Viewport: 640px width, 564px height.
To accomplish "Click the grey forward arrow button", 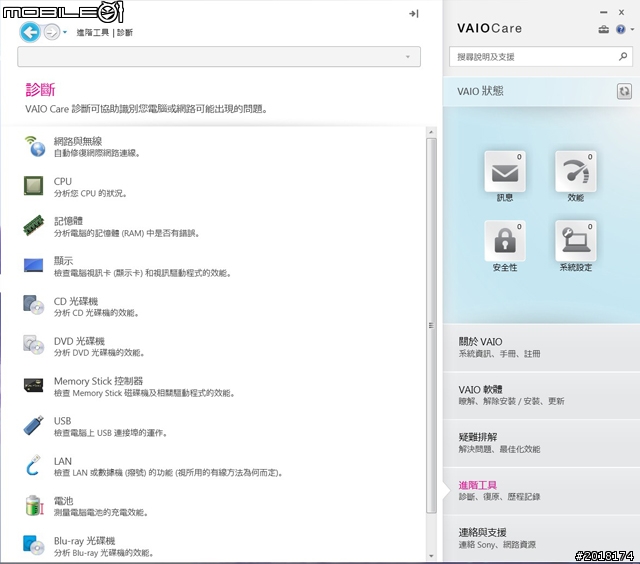I will (x=51, y=32).
